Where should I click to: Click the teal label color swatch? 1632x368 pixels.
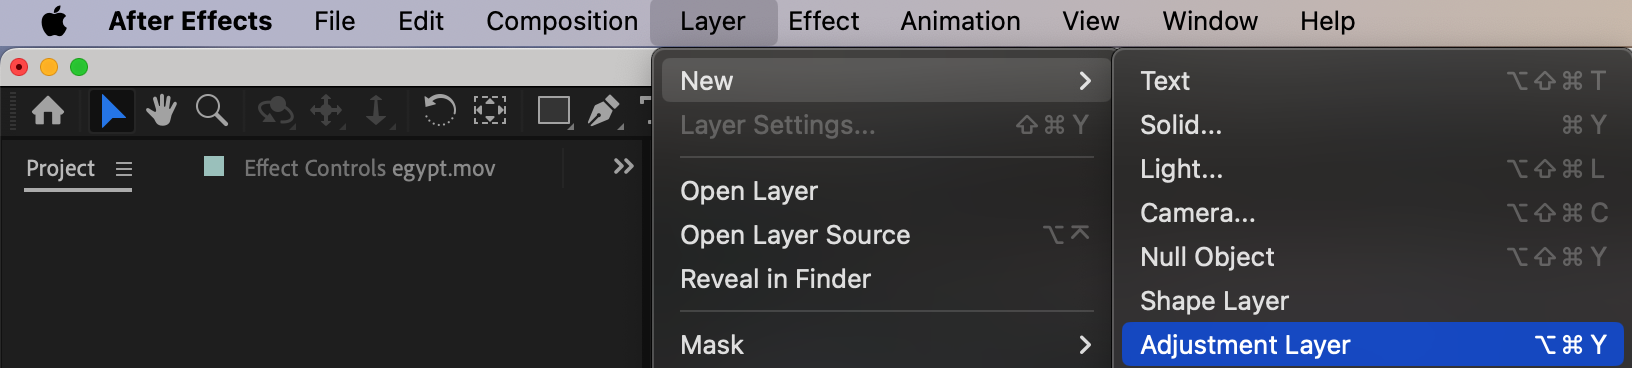point(214,166)
